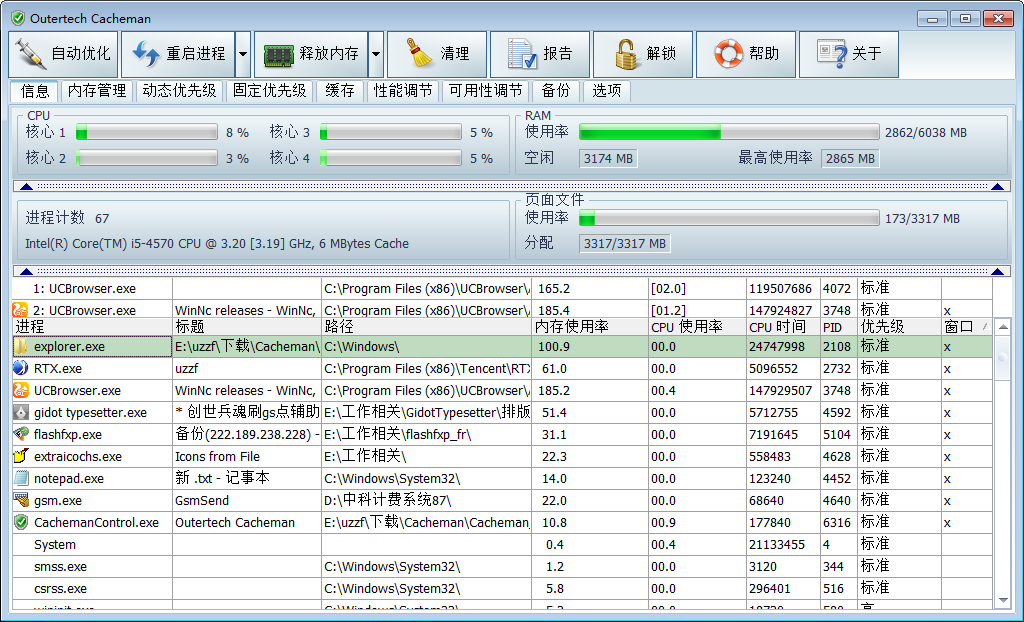This screenshot has width=1024, height=622.
Task: Click the About (关于) question mark icon
Action: click(x=831, y=54)
